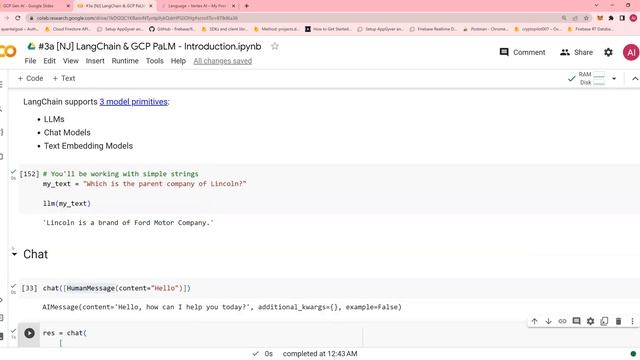
Task: Click completed at 12:43 AM status
Action: [320, 353]
